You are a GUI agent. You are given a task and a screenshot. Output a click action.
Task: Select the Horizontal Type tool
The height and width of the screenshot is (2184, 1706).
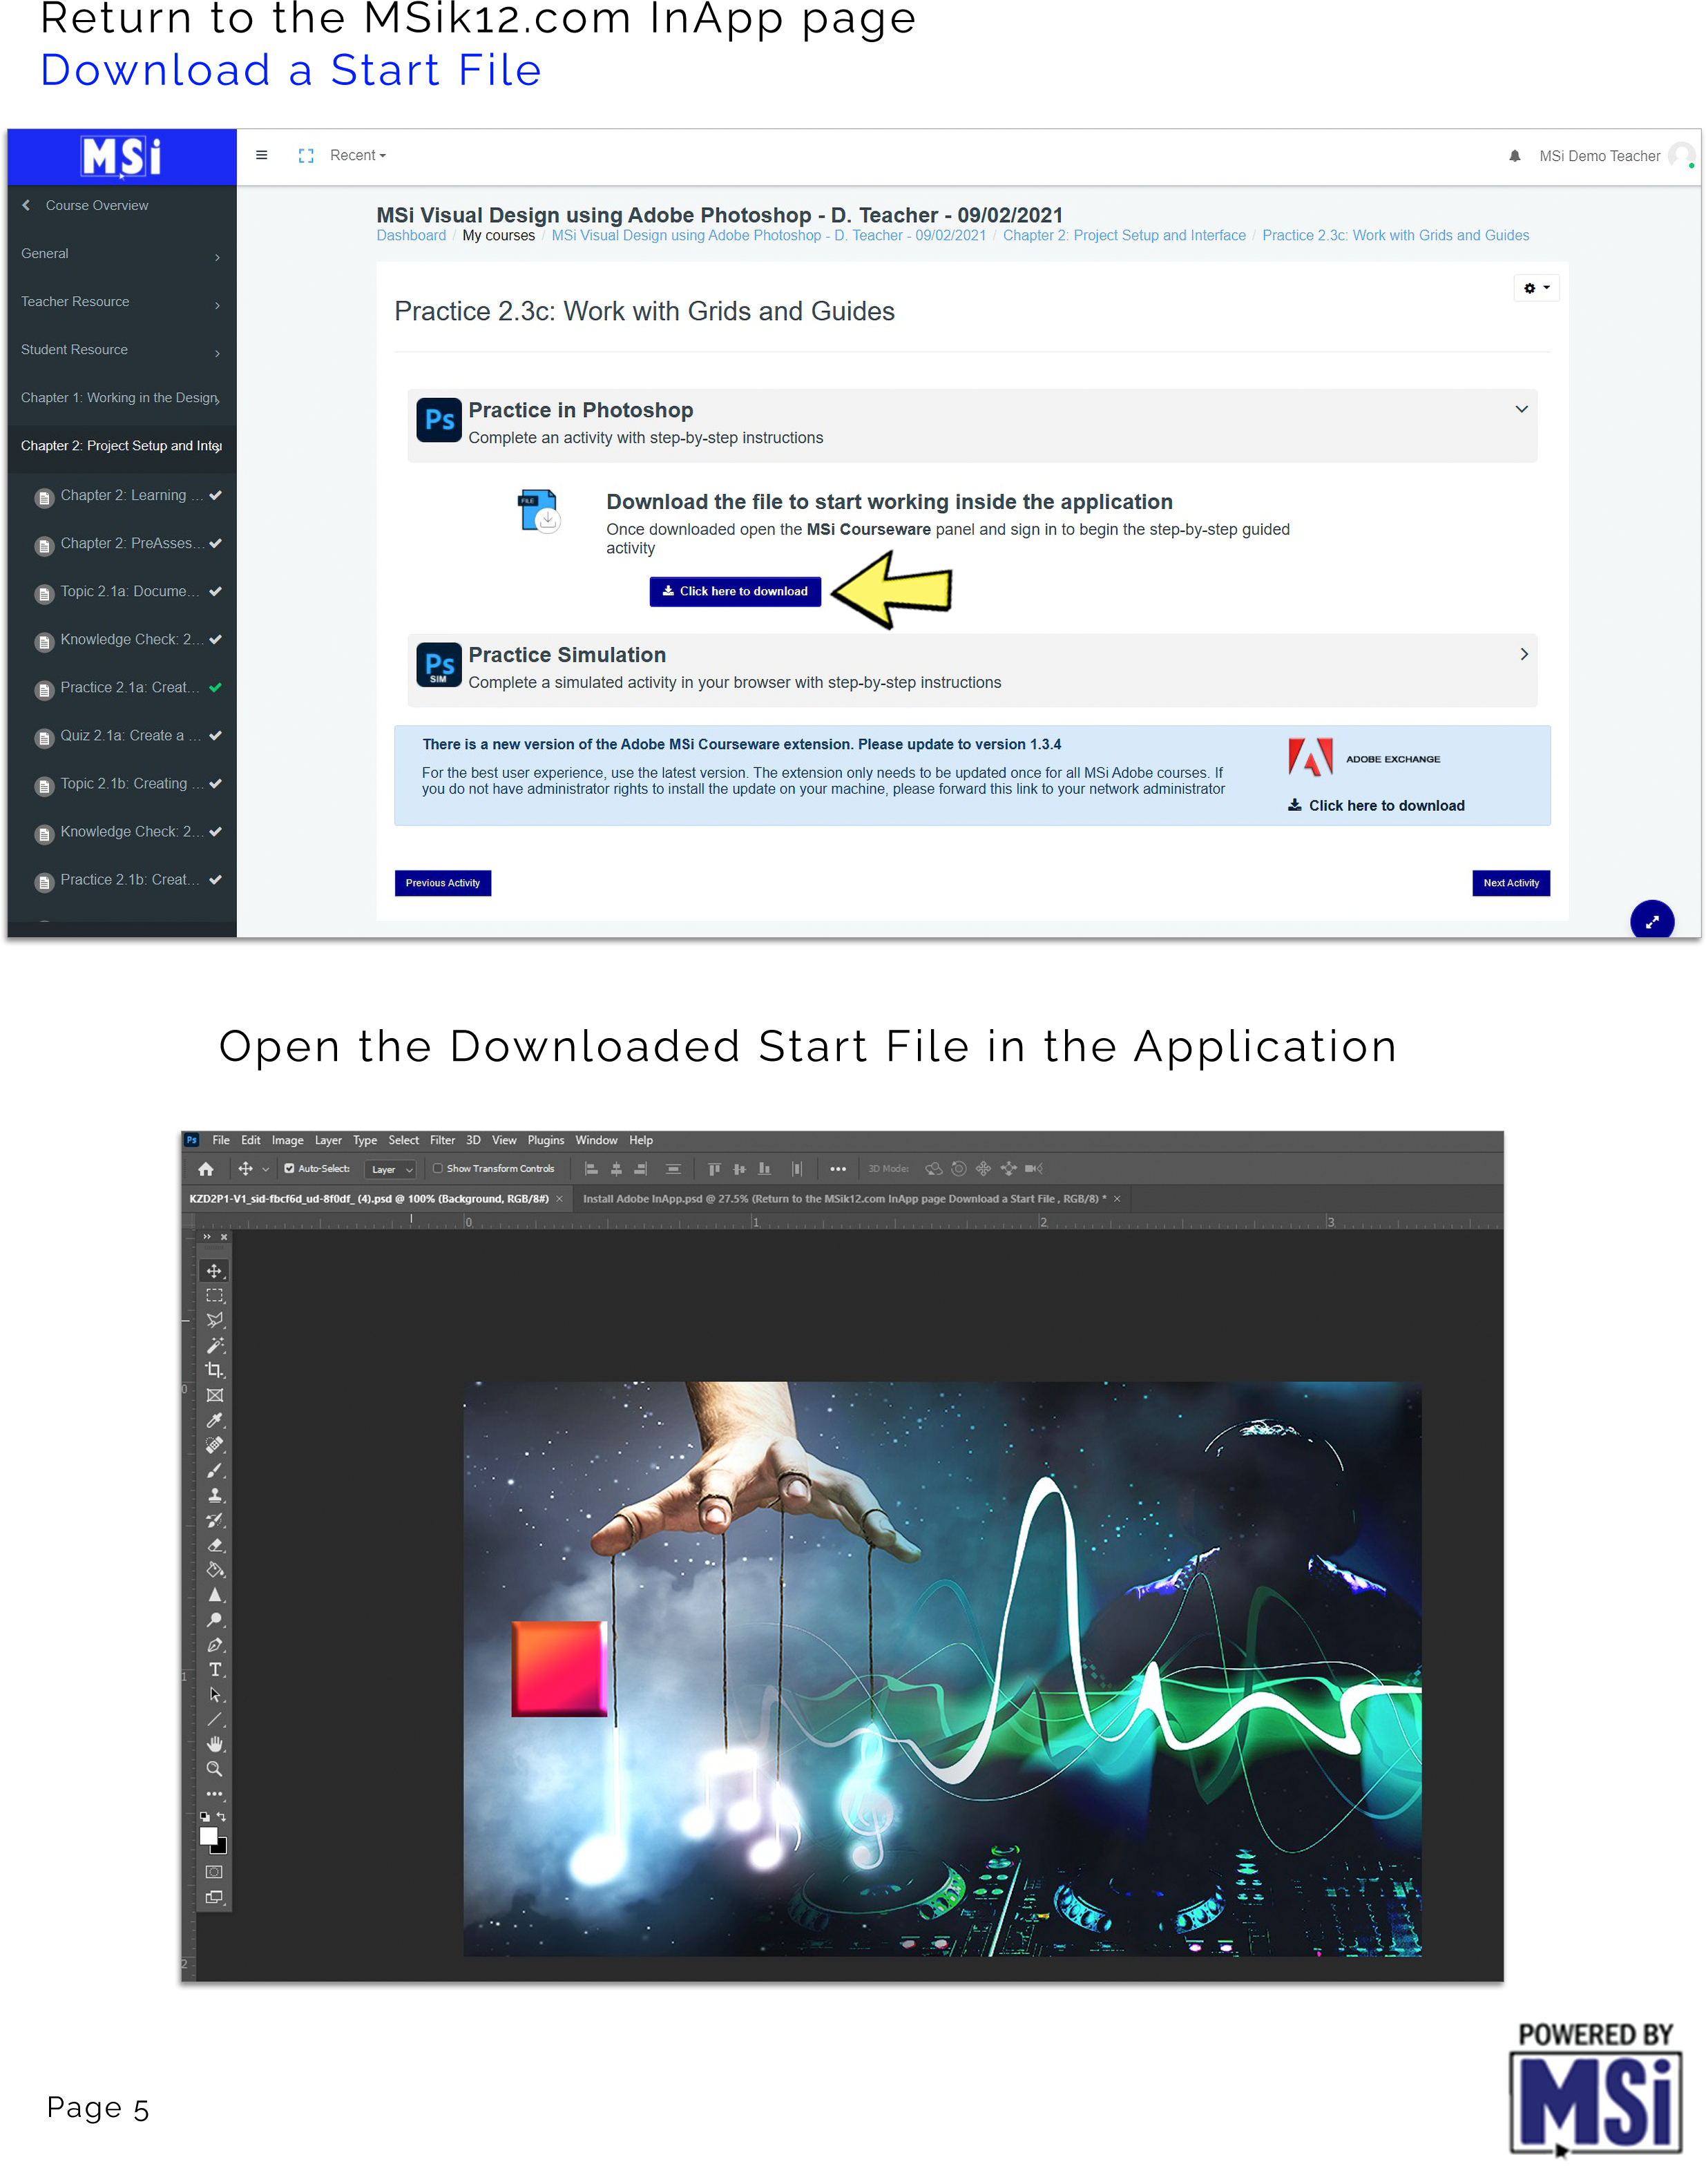click(x=214, y=1670)
